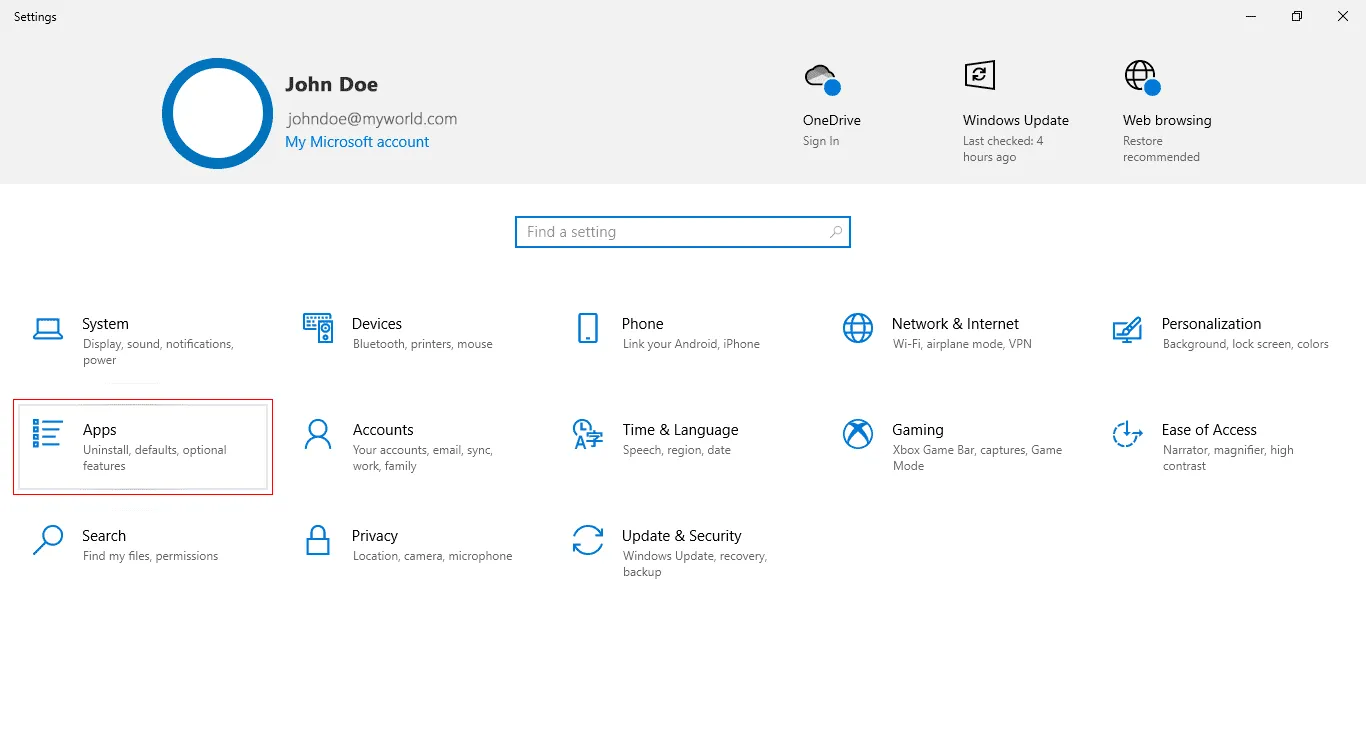Open the Update & Security refresh icon
Viewport: 1366px width, 738px height.
588,540
